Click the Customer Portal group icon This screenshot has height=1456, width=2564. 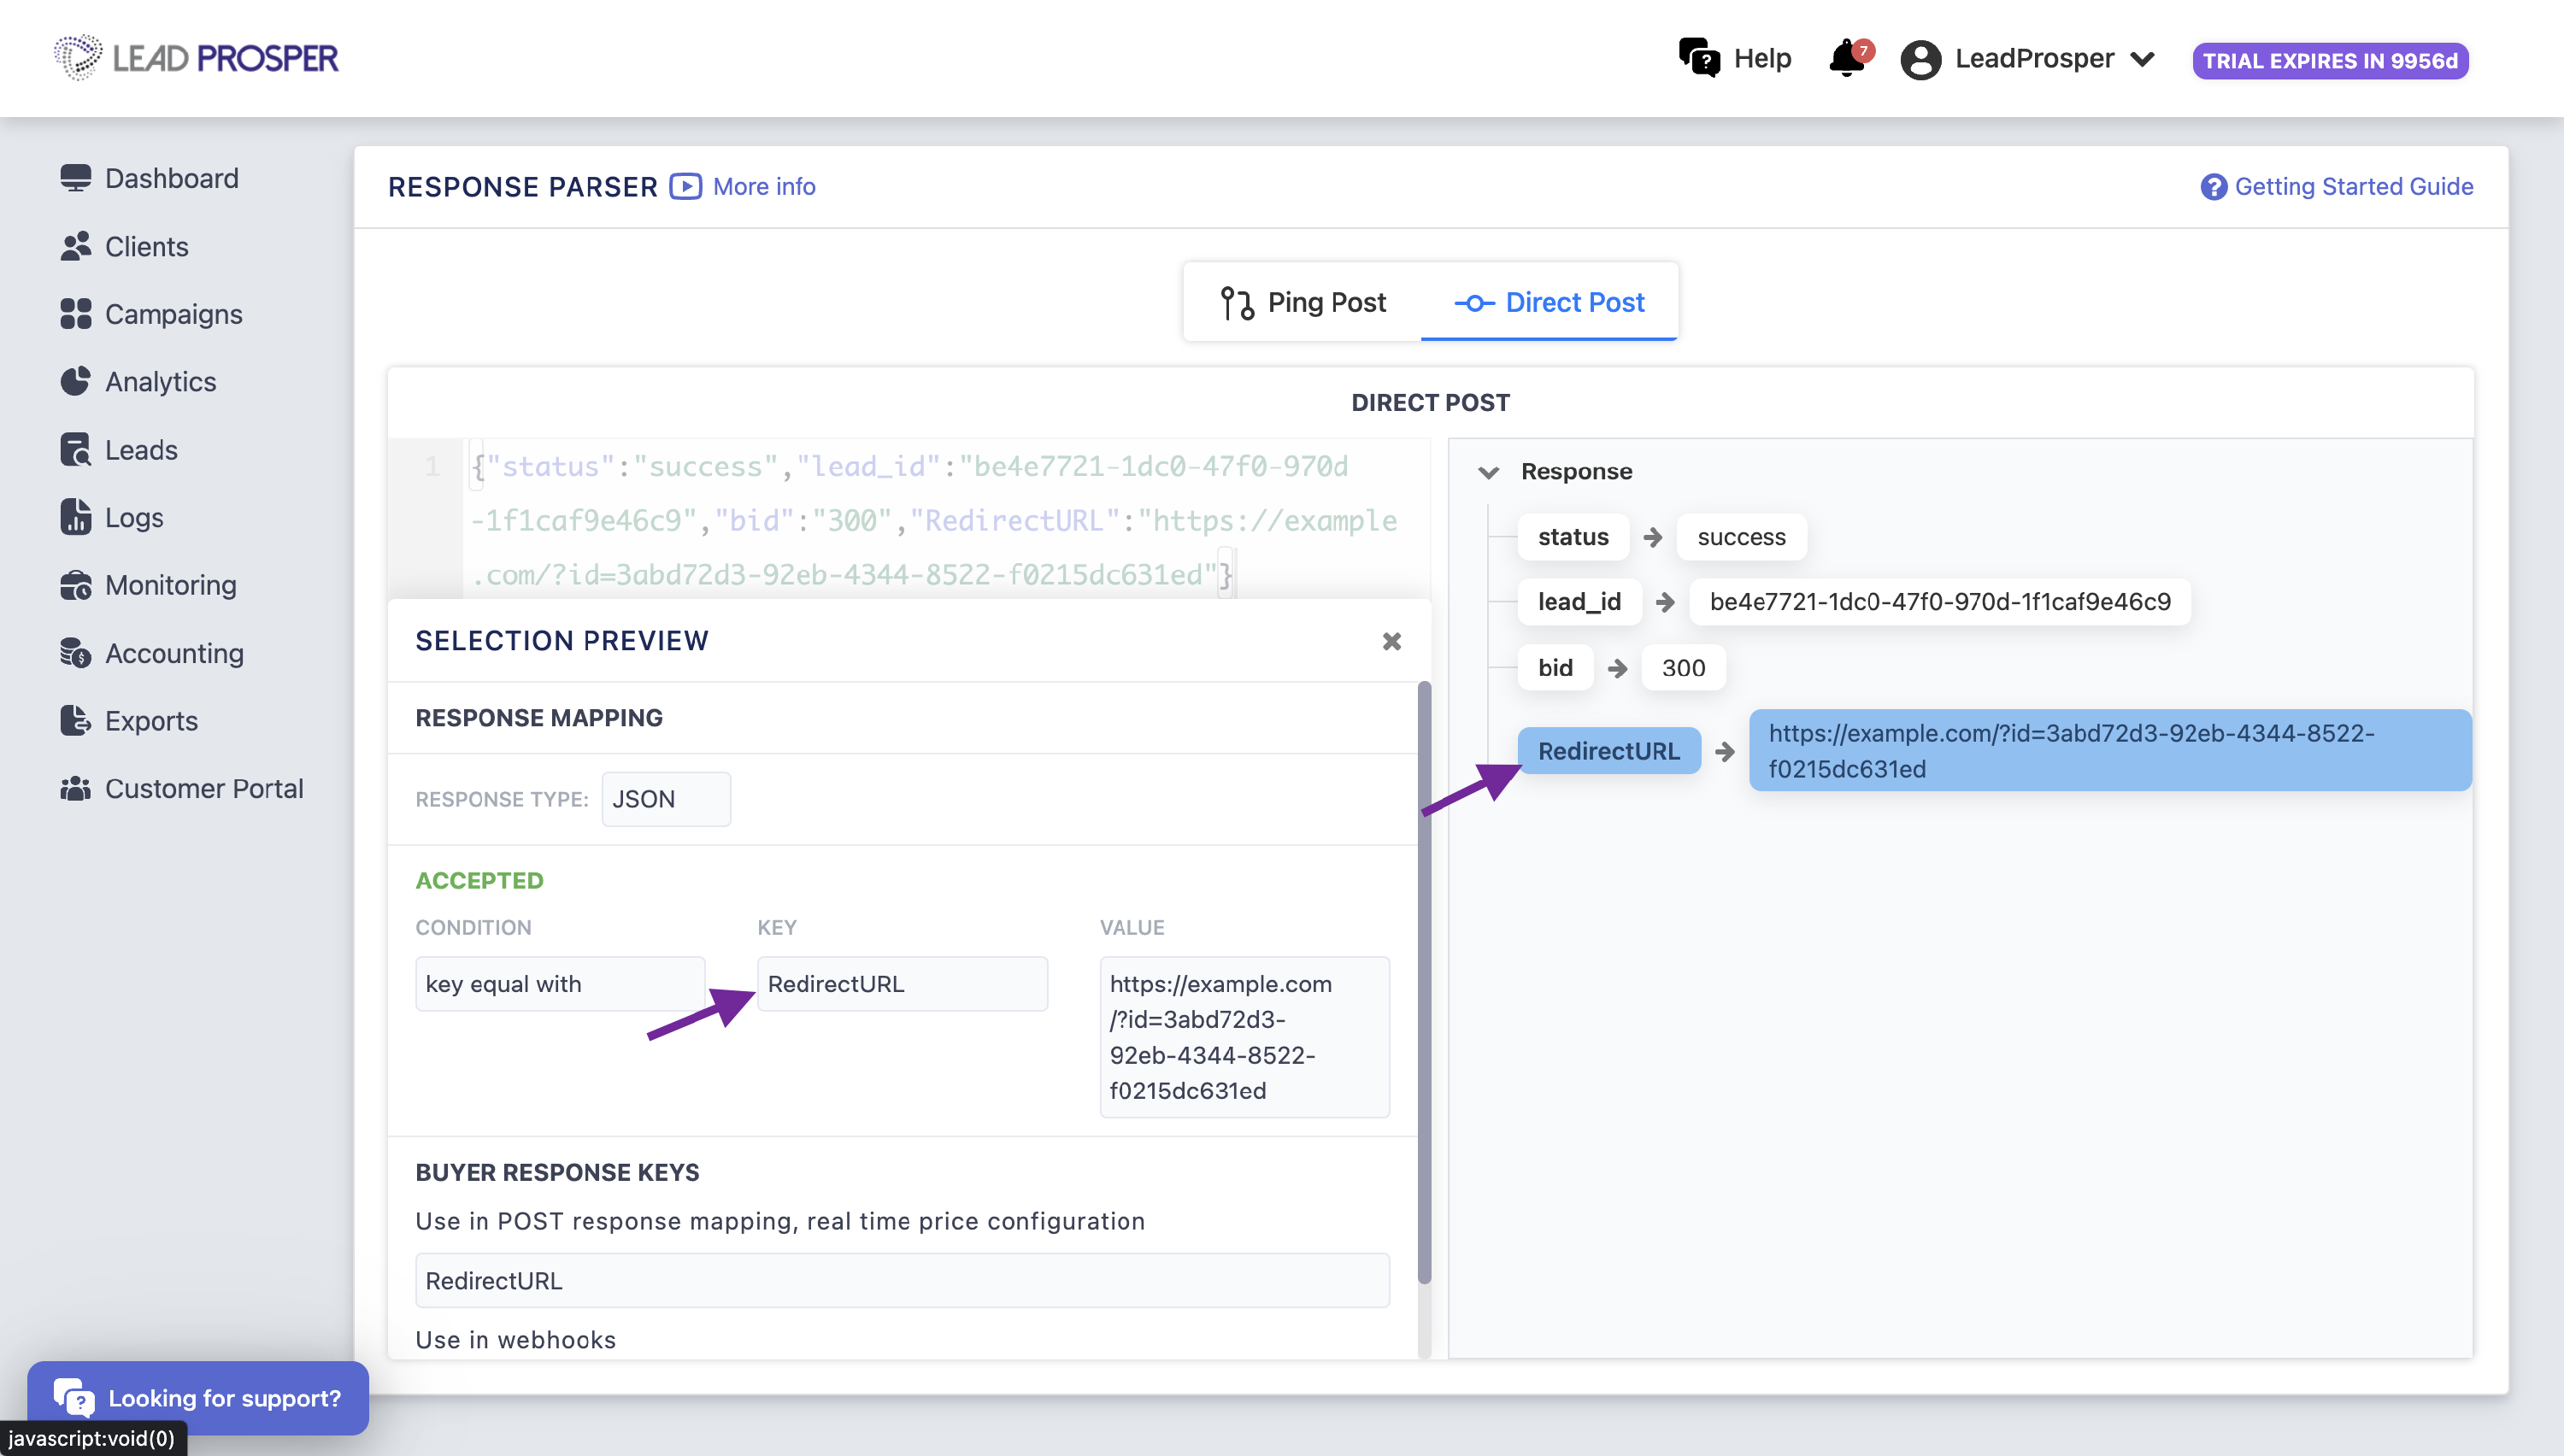75,788
